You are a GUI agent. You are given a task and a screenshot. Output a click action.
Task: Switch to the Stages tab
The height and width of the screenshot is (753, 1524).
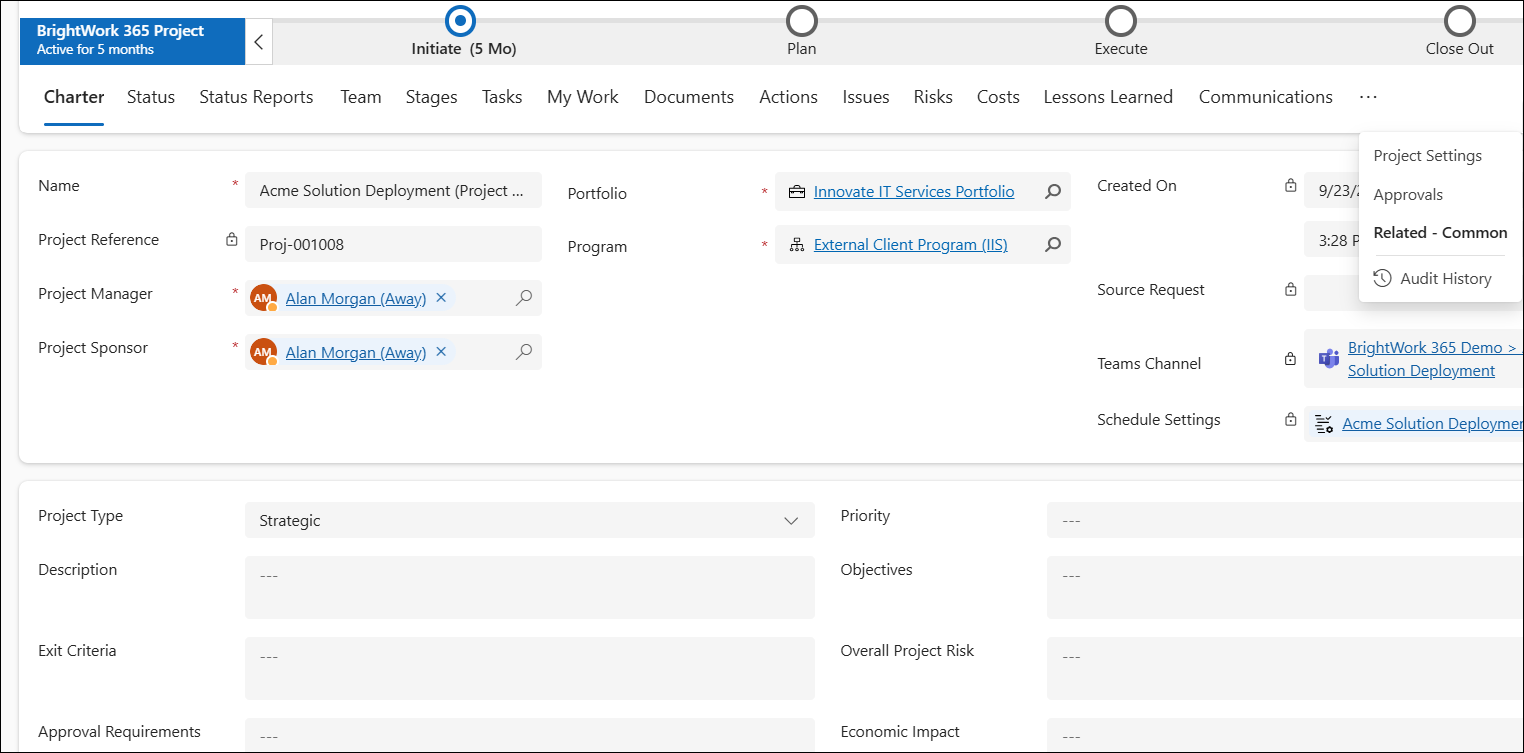[x=432, y=97]
